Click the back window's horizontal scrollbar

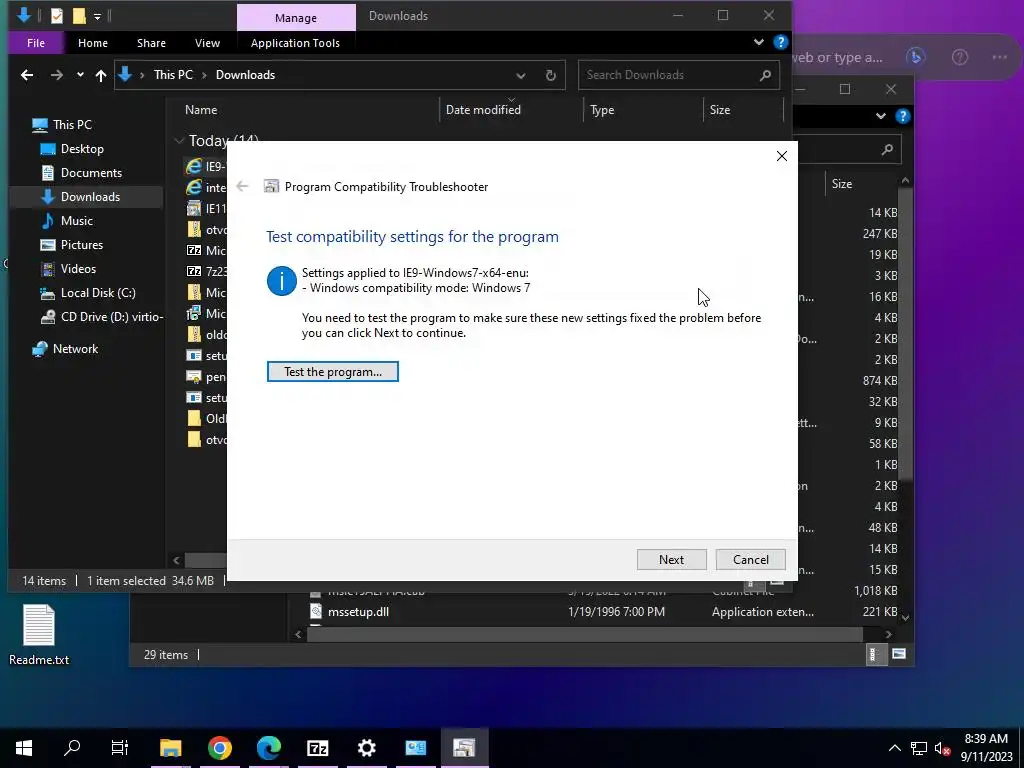(584, 634)
